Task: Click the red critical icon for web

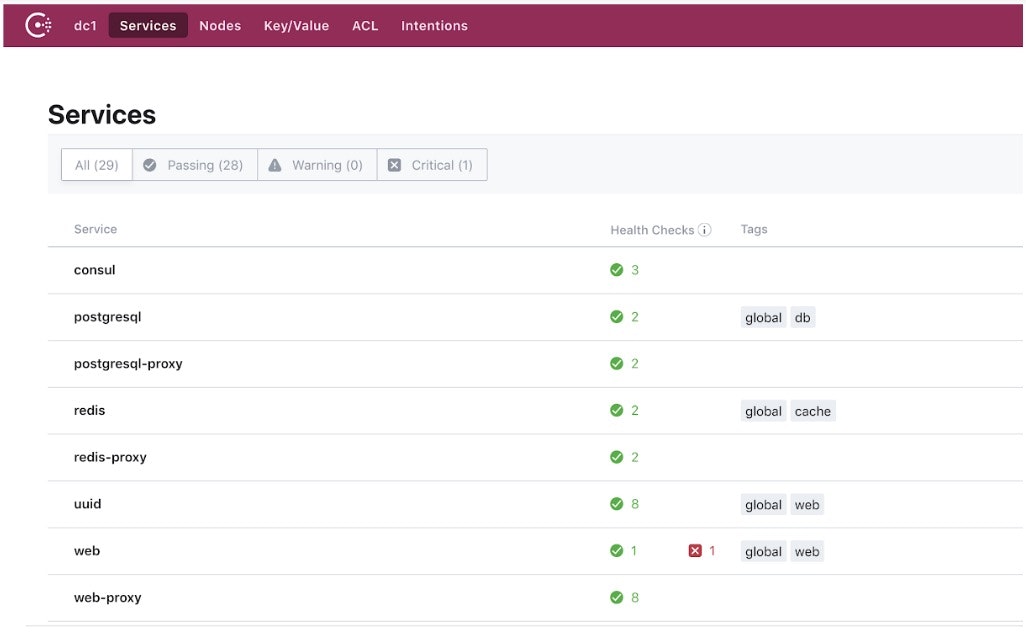Action: [695, 551]
